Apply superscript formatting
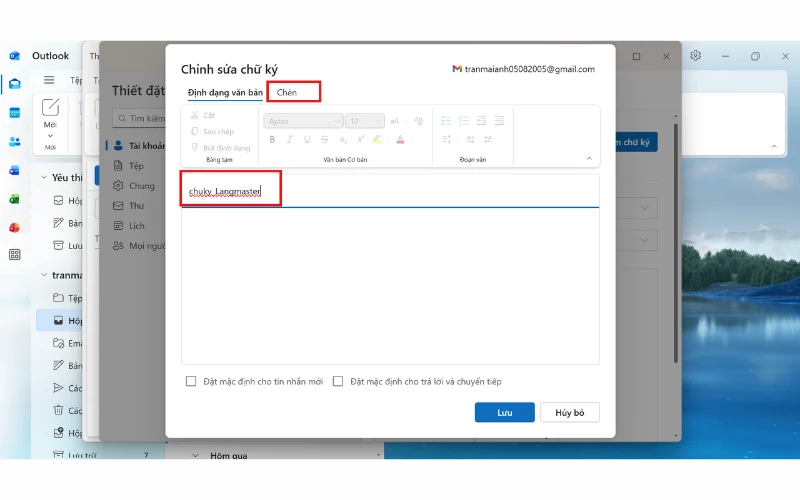800x500 pixels. coord(360,140)
